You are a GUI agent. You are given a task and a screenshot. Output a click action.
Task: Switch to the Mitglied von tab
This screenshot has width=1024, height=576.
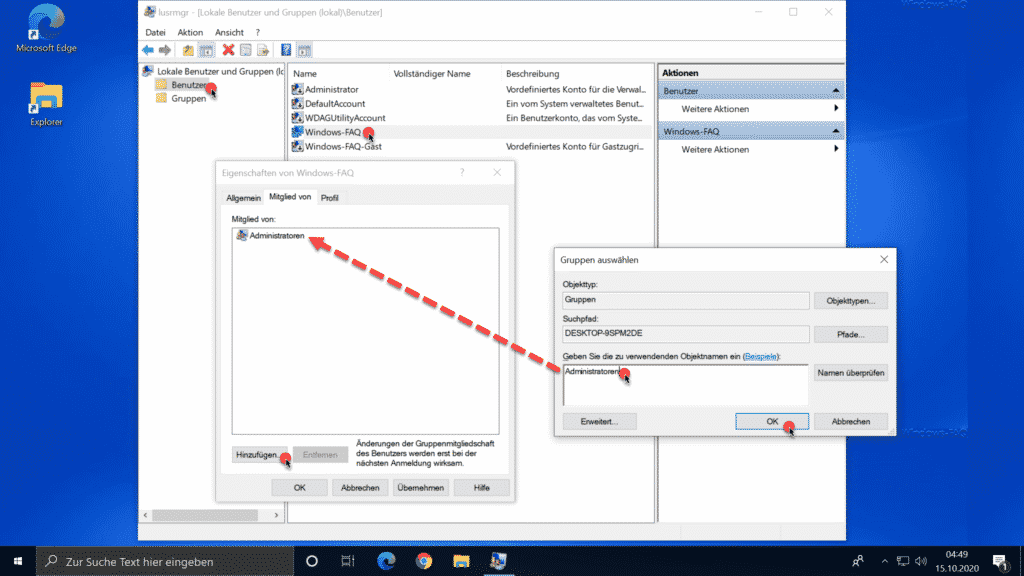pyautogui.click(x=290, y=197)
